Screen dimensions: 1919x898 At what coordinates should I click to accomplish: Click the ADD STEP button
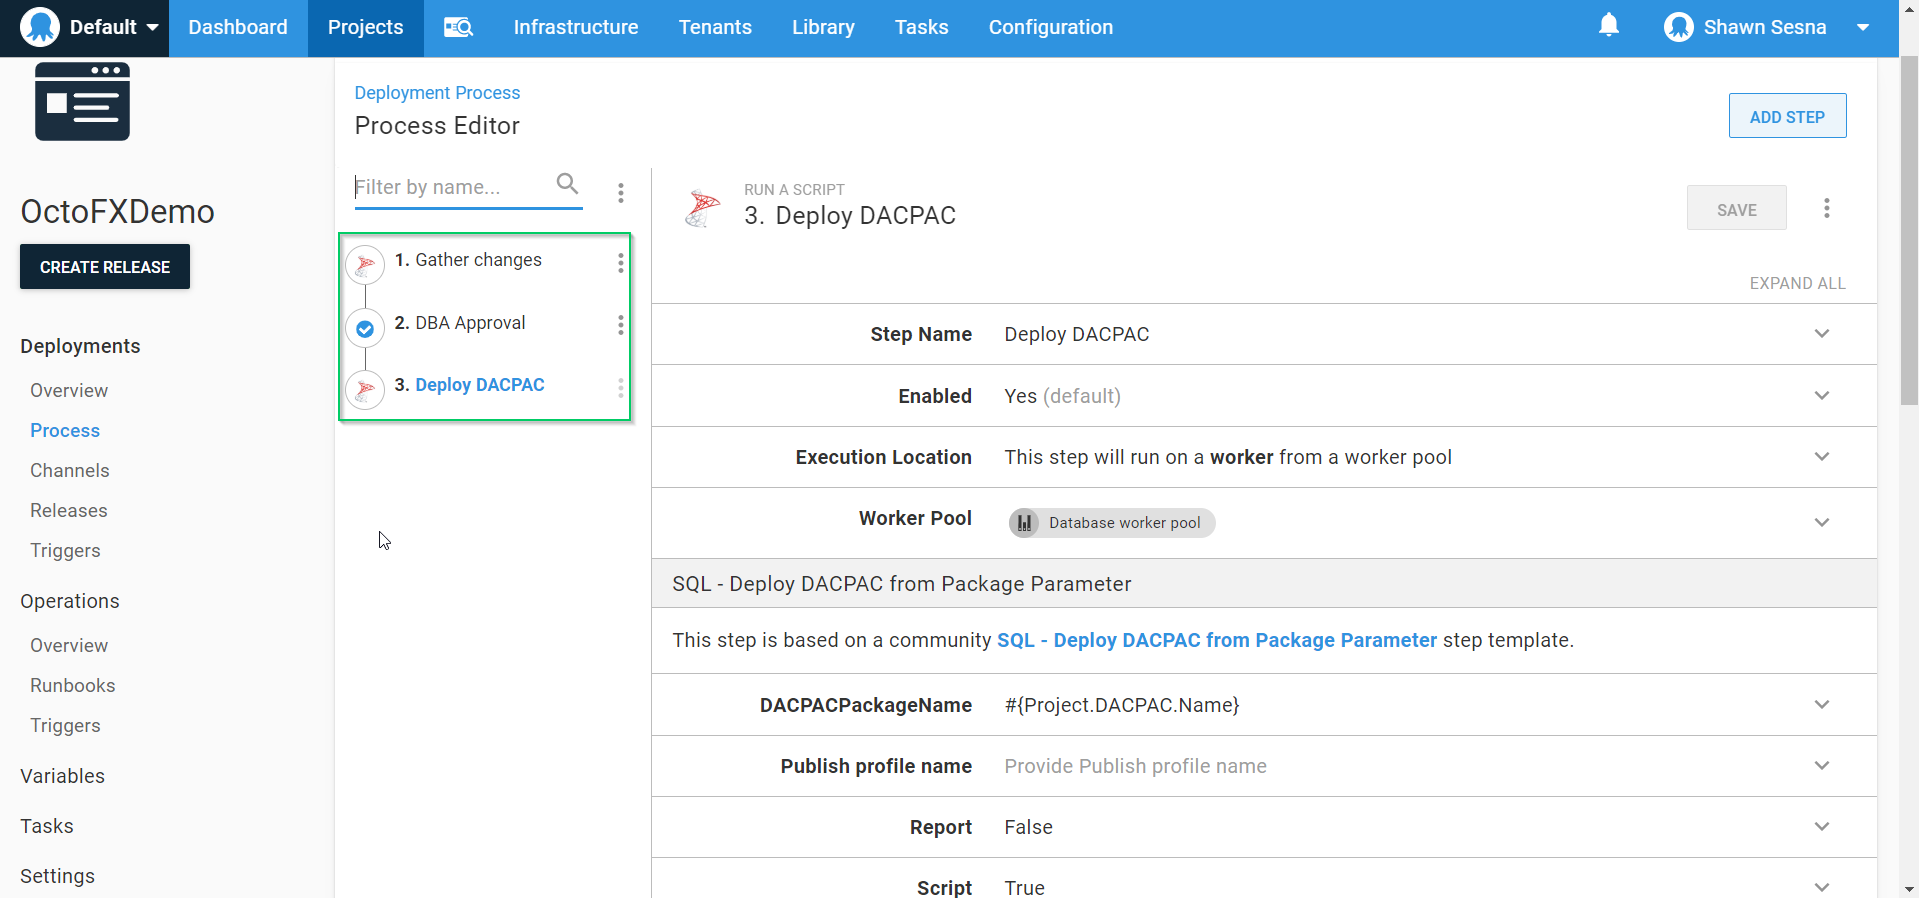(1786, 116)
